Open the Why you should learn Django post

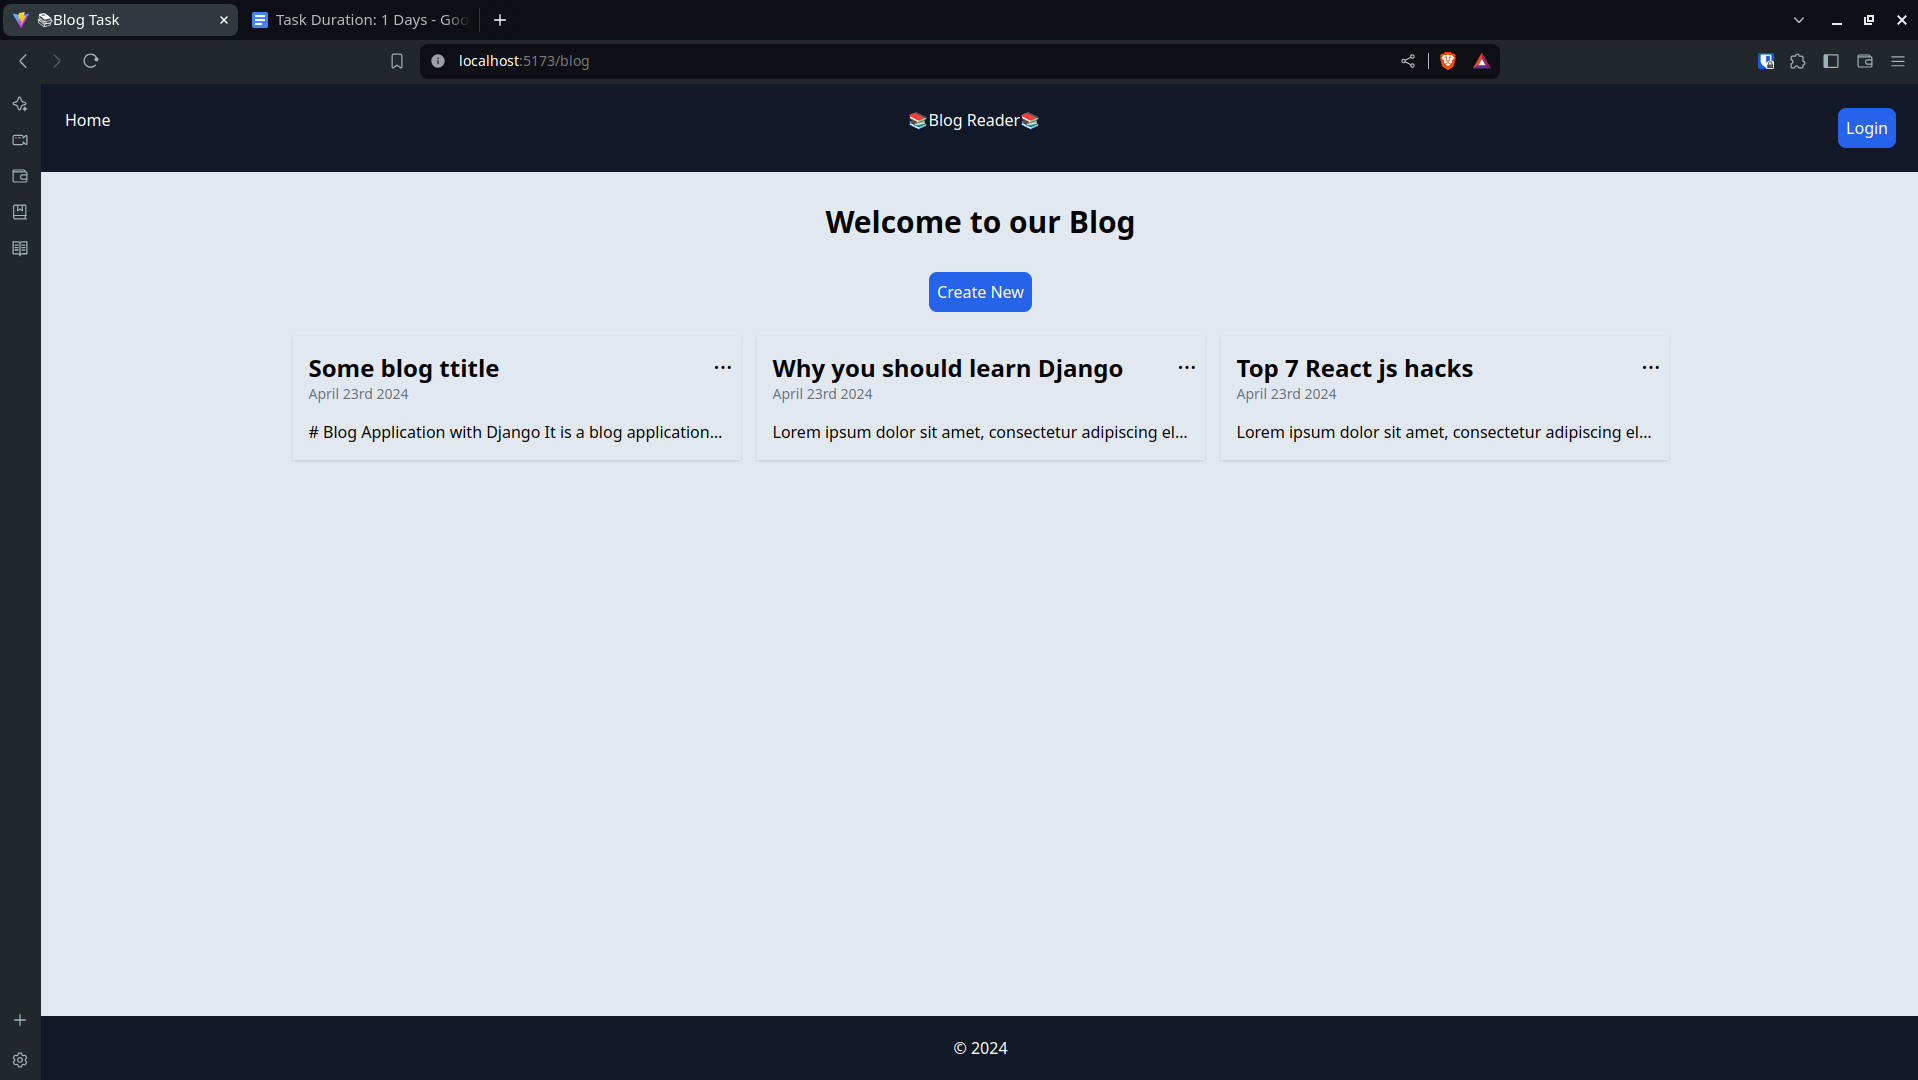[x=948, y=368]
